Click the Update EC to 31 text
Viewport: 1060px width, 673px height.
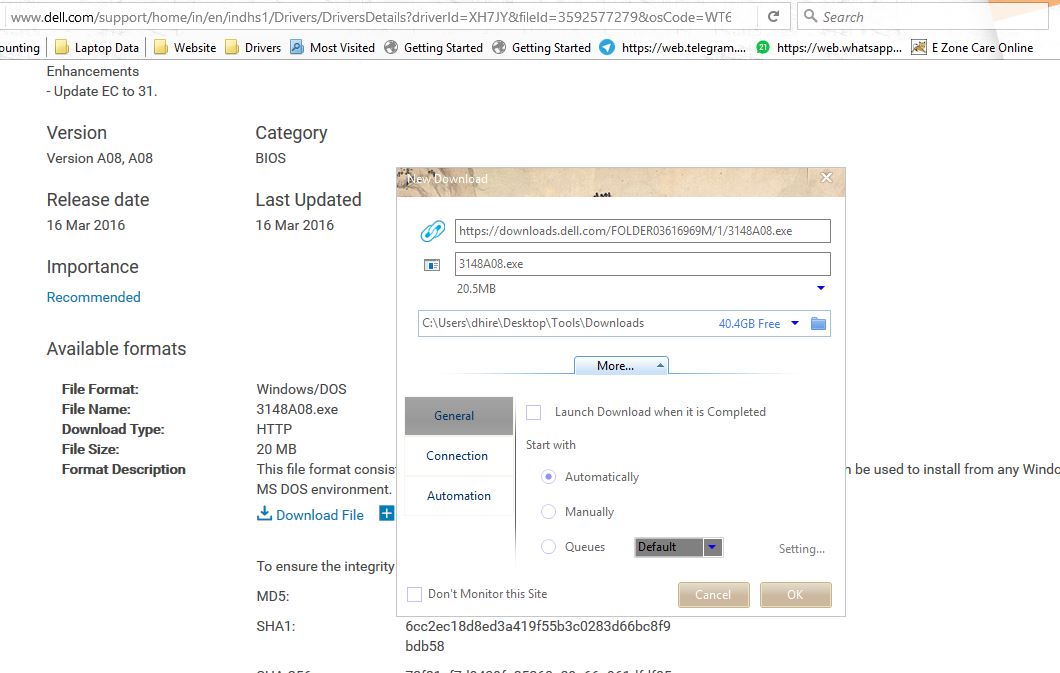(101, 91)
